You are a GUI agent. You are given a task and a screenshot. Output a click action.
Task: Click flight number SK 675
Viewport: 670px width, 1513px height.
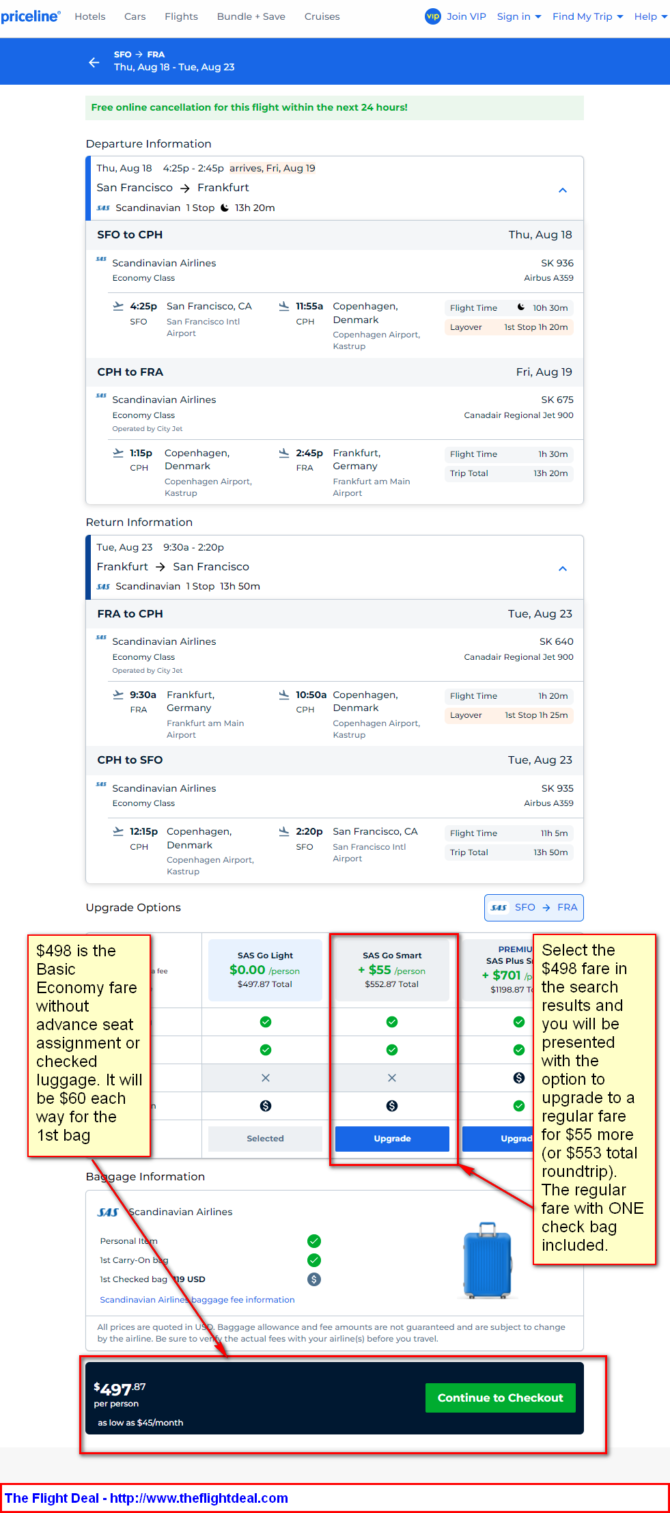pos(557,399)
